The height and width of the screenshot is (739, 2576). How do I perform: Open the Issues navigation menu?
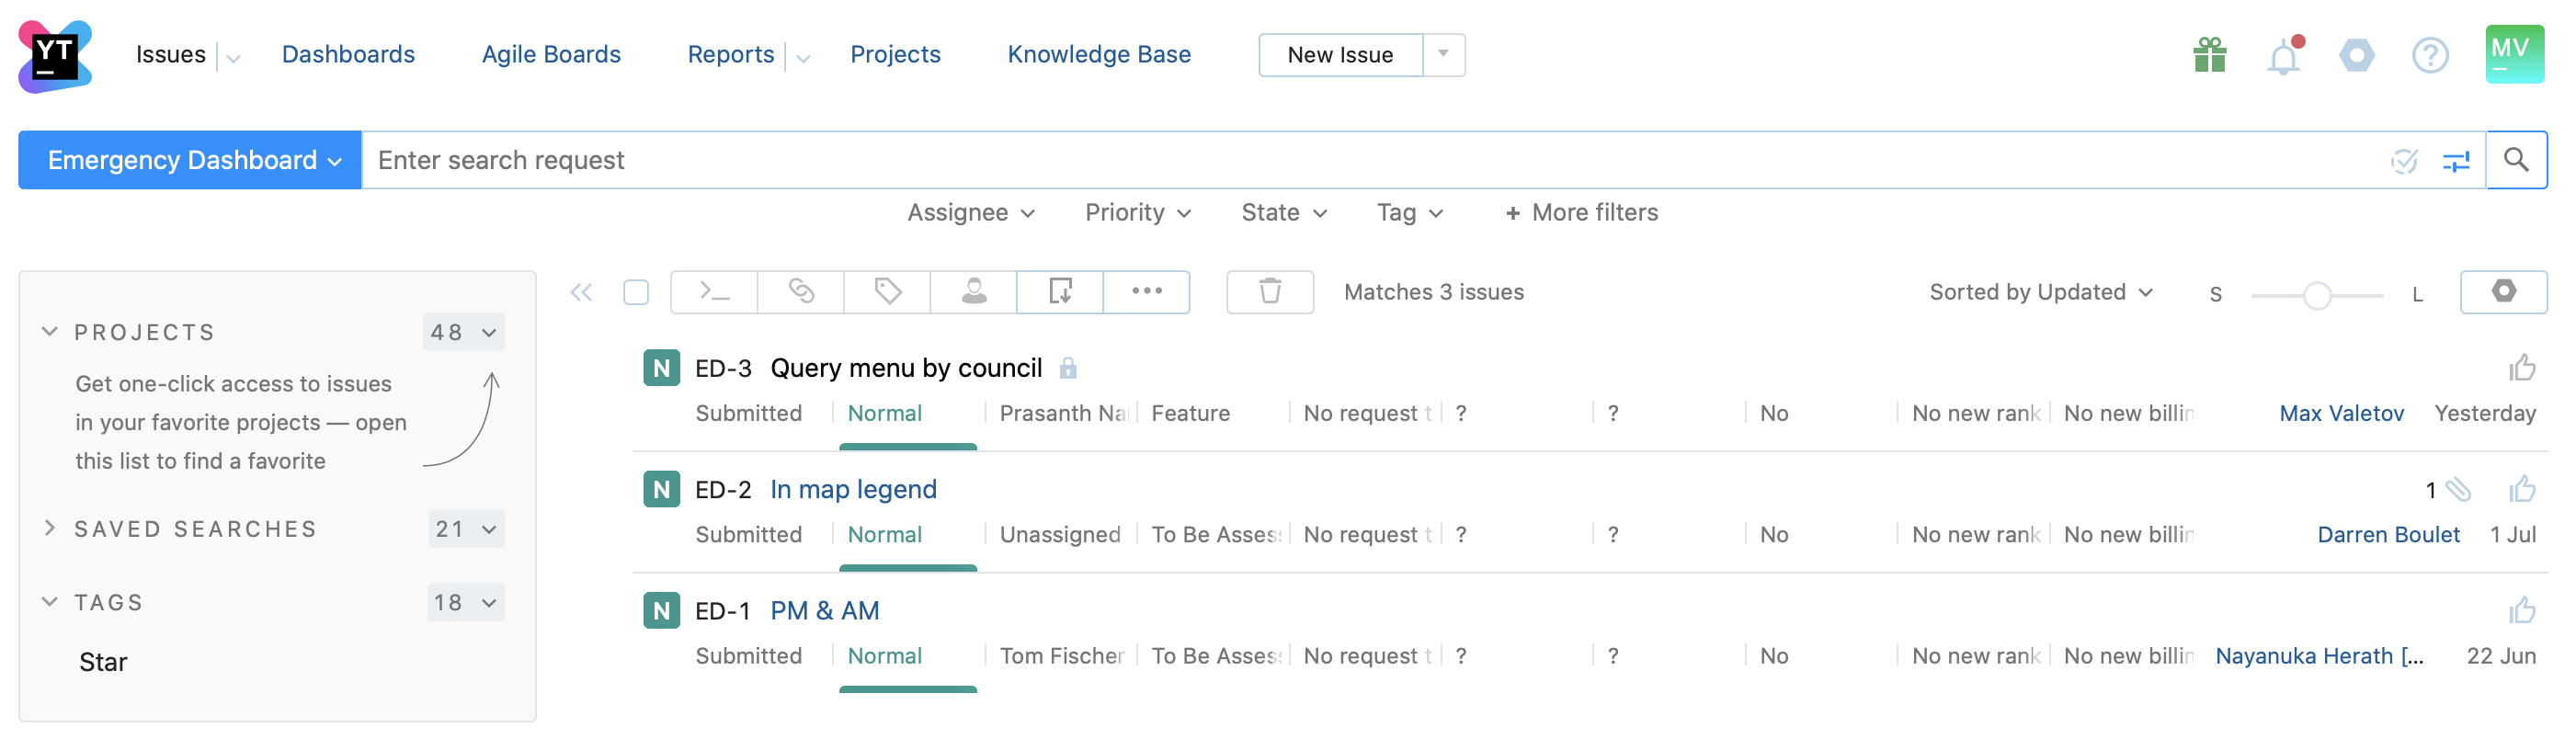(x=171, y=55)
